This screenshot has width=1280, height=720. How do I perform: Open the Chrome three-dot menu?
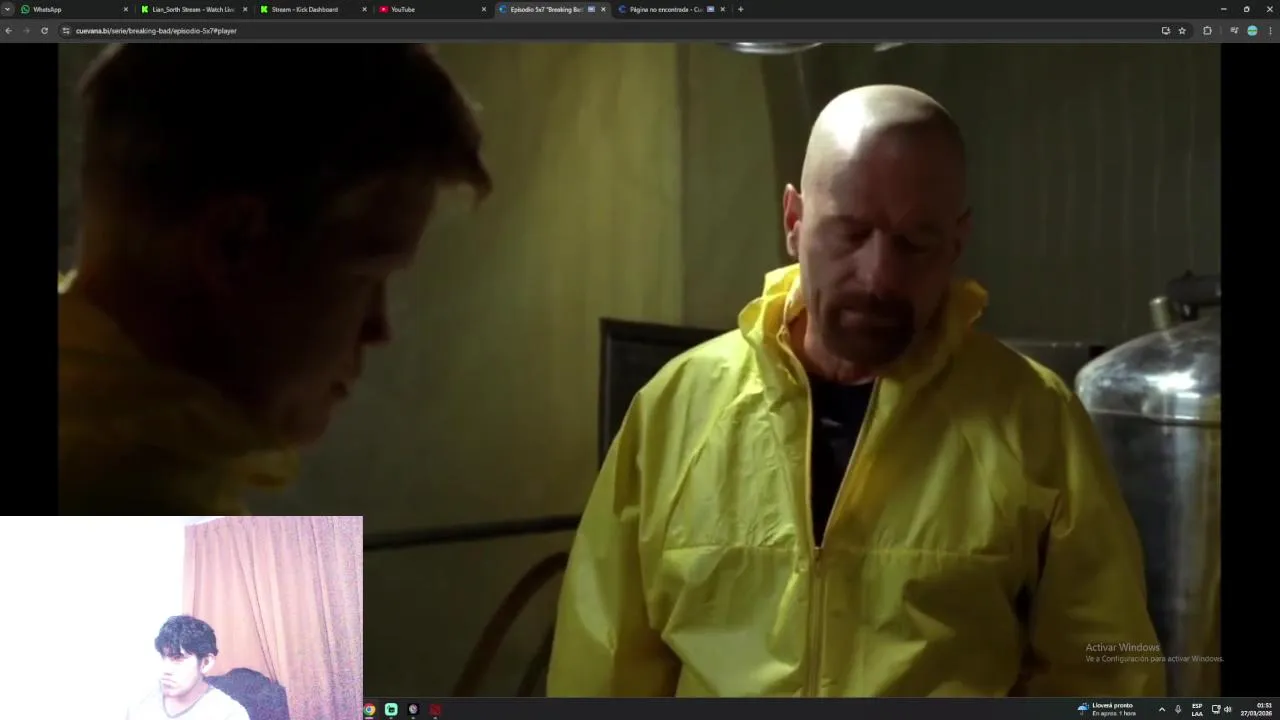click(x=1271, y=31)
